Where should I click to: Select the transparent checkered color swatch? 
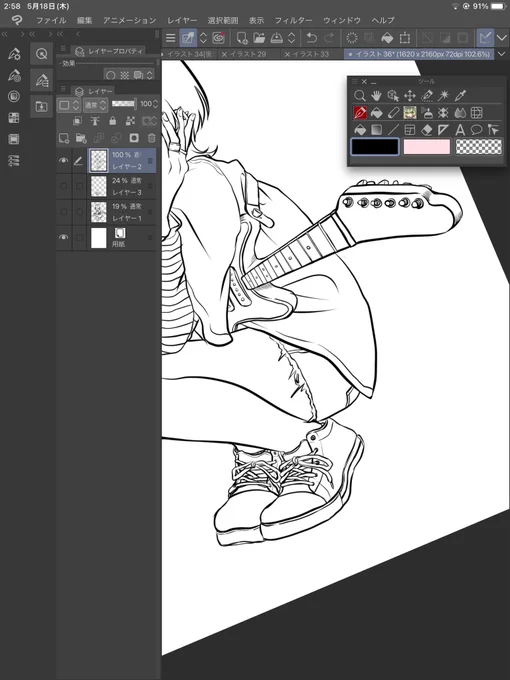point(479,147)
